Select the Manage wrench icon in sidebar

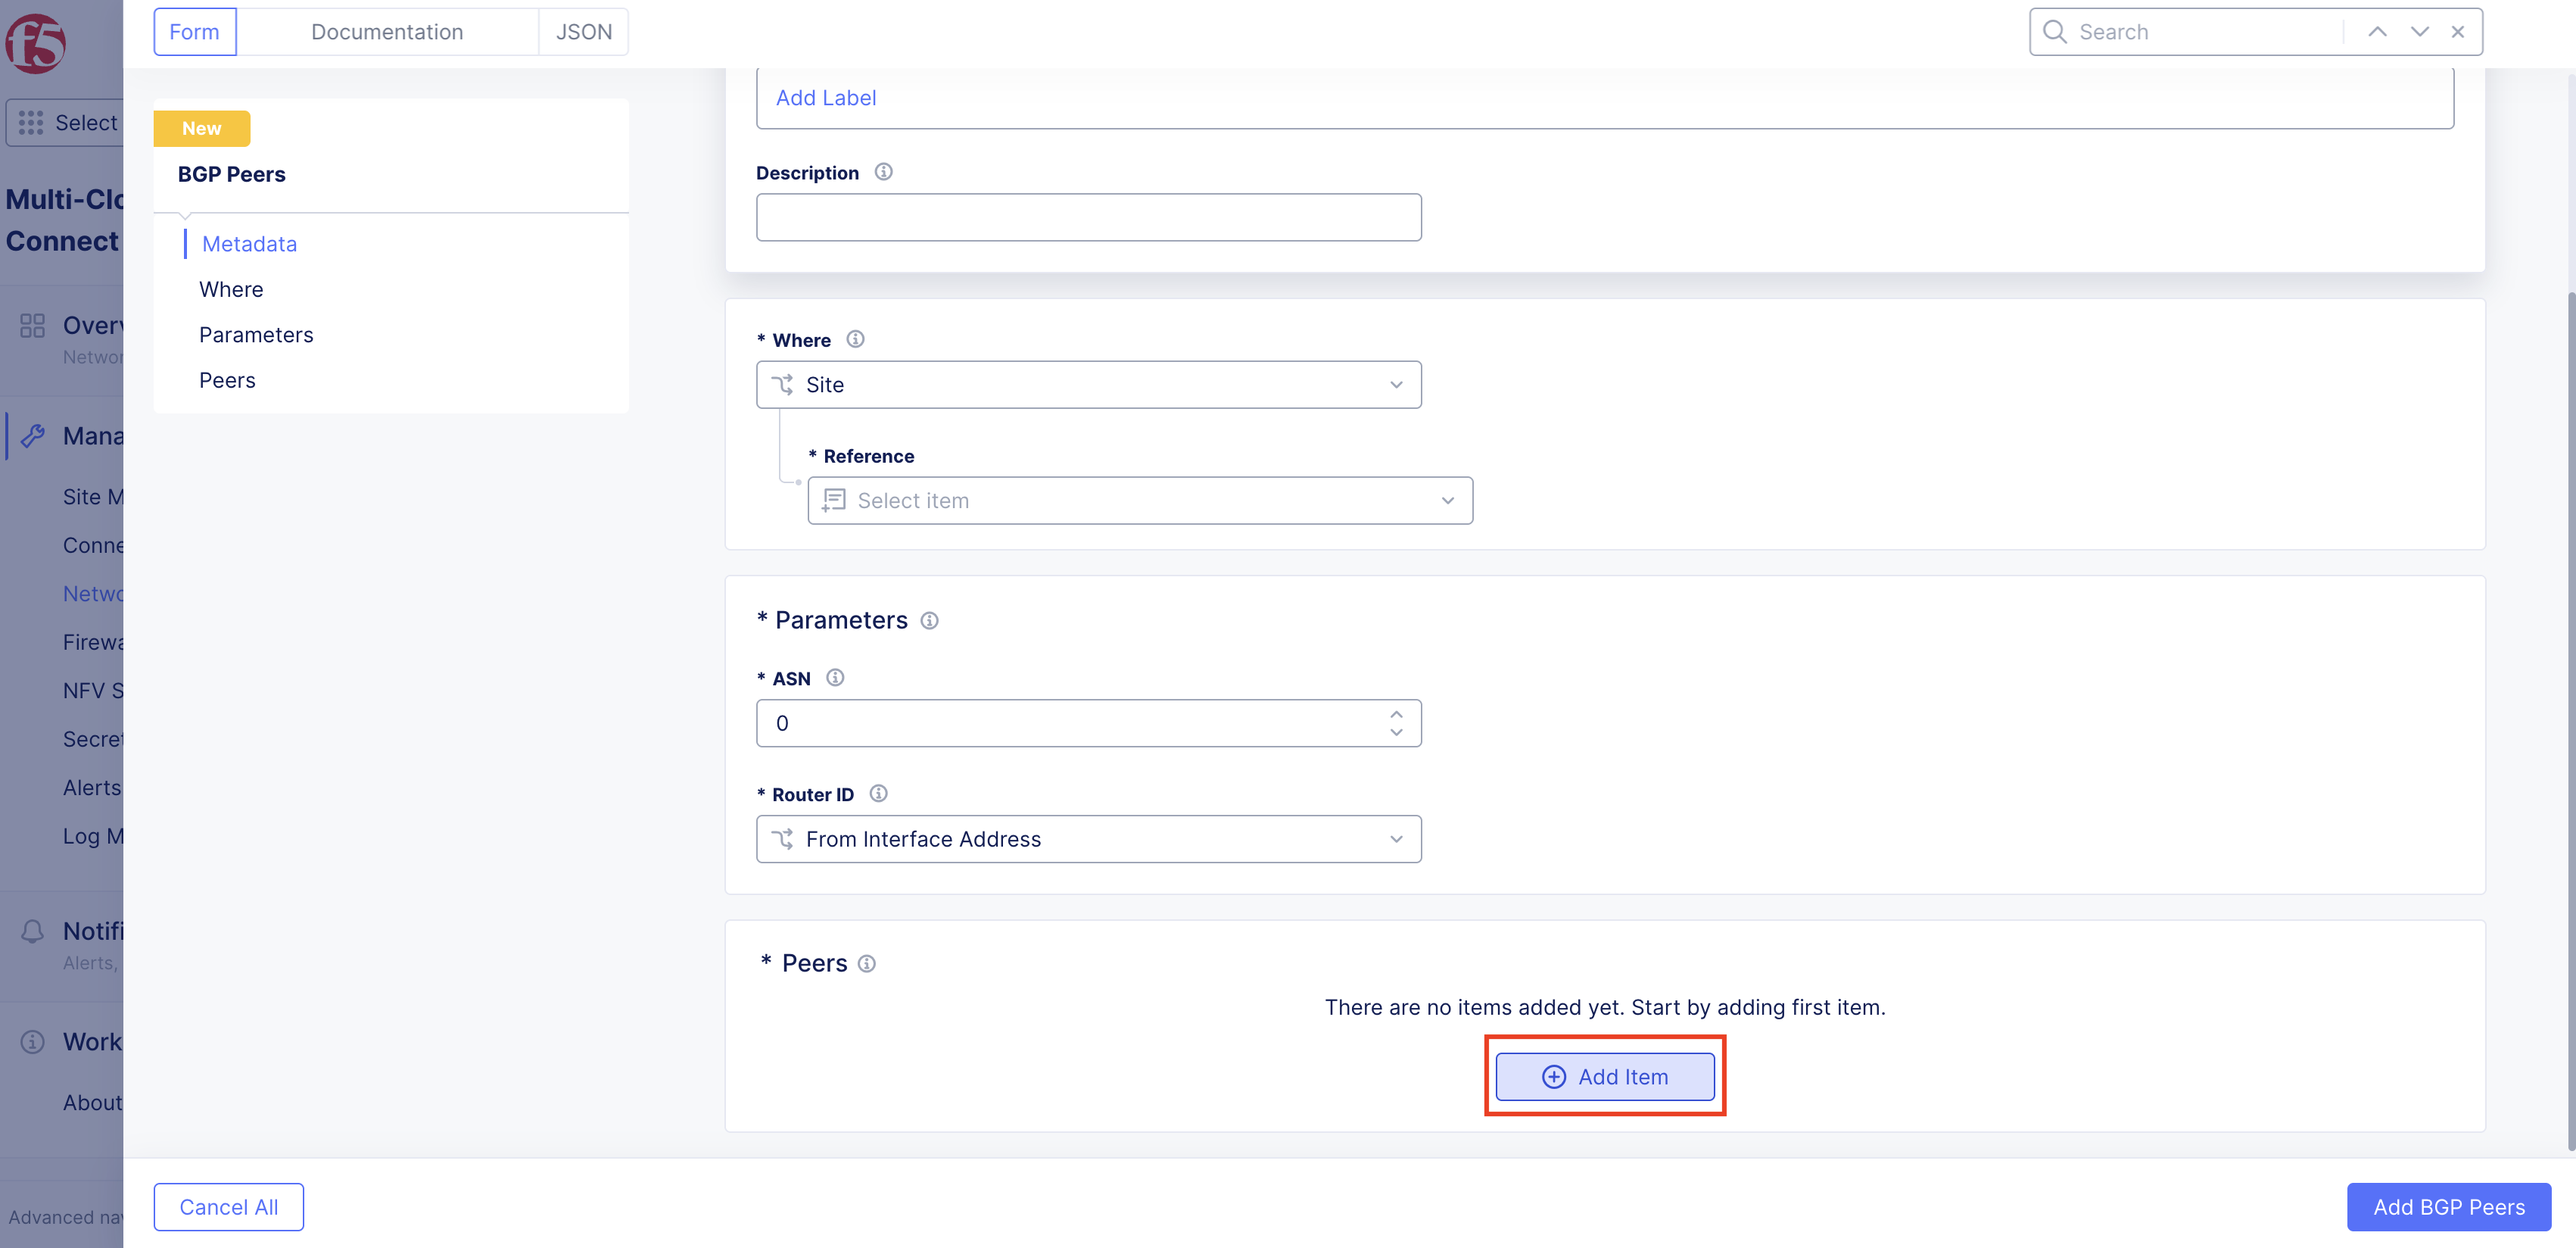33,435
